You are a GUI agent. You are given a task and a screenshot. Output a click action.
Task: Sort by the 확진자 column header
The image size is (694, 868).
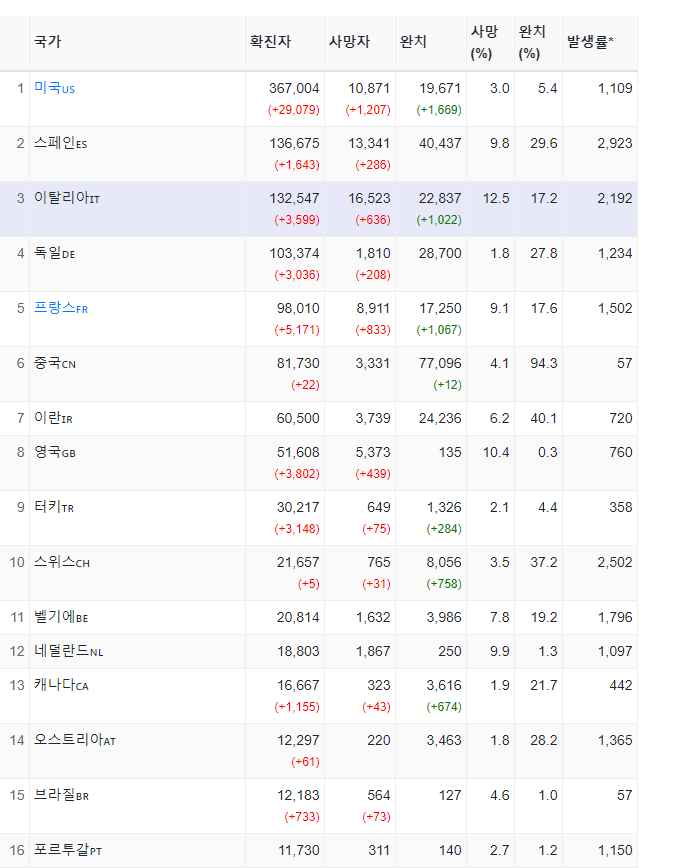click(x=270, y=42)
